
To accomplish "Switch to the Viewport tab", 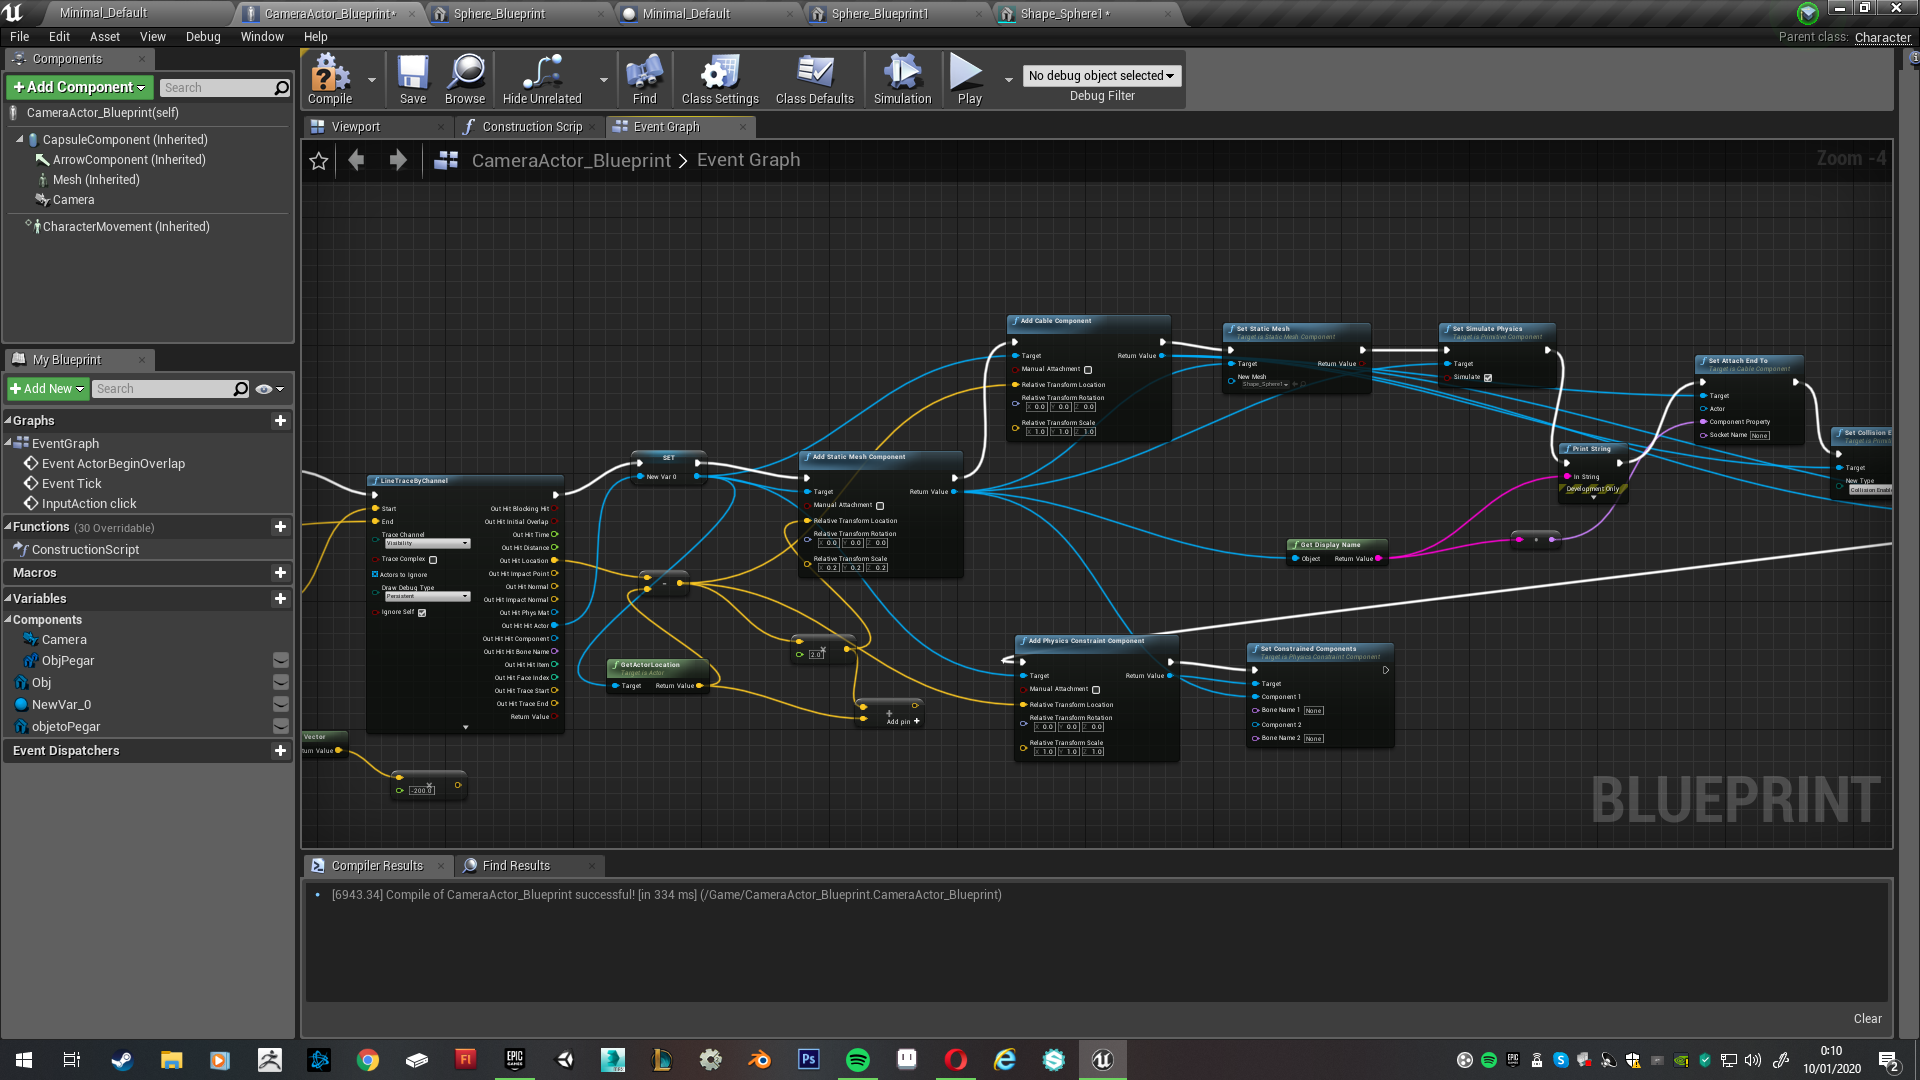I will click(x=355, y=127).
